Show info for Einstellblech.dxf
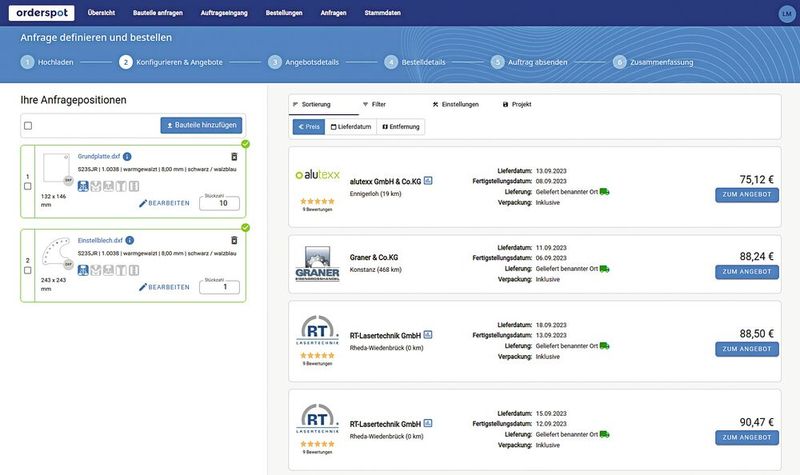 click(130, 241)
